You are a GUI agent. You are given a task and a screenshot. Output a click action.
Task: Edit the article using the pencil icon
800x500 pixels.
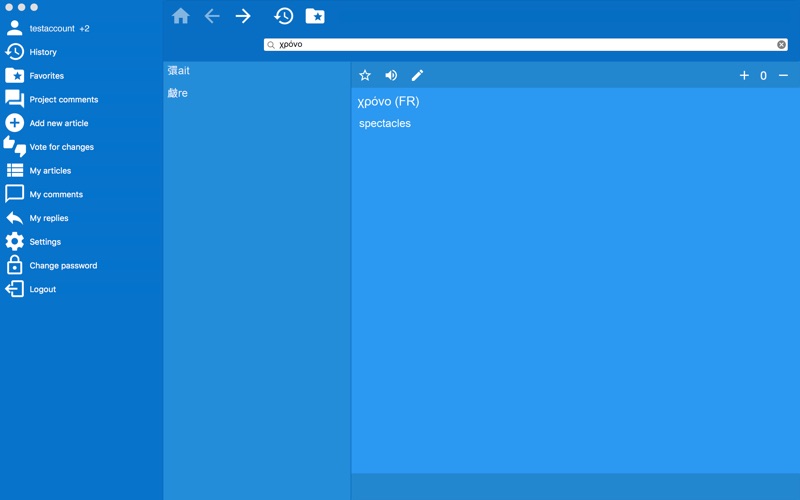pos(417,76)
